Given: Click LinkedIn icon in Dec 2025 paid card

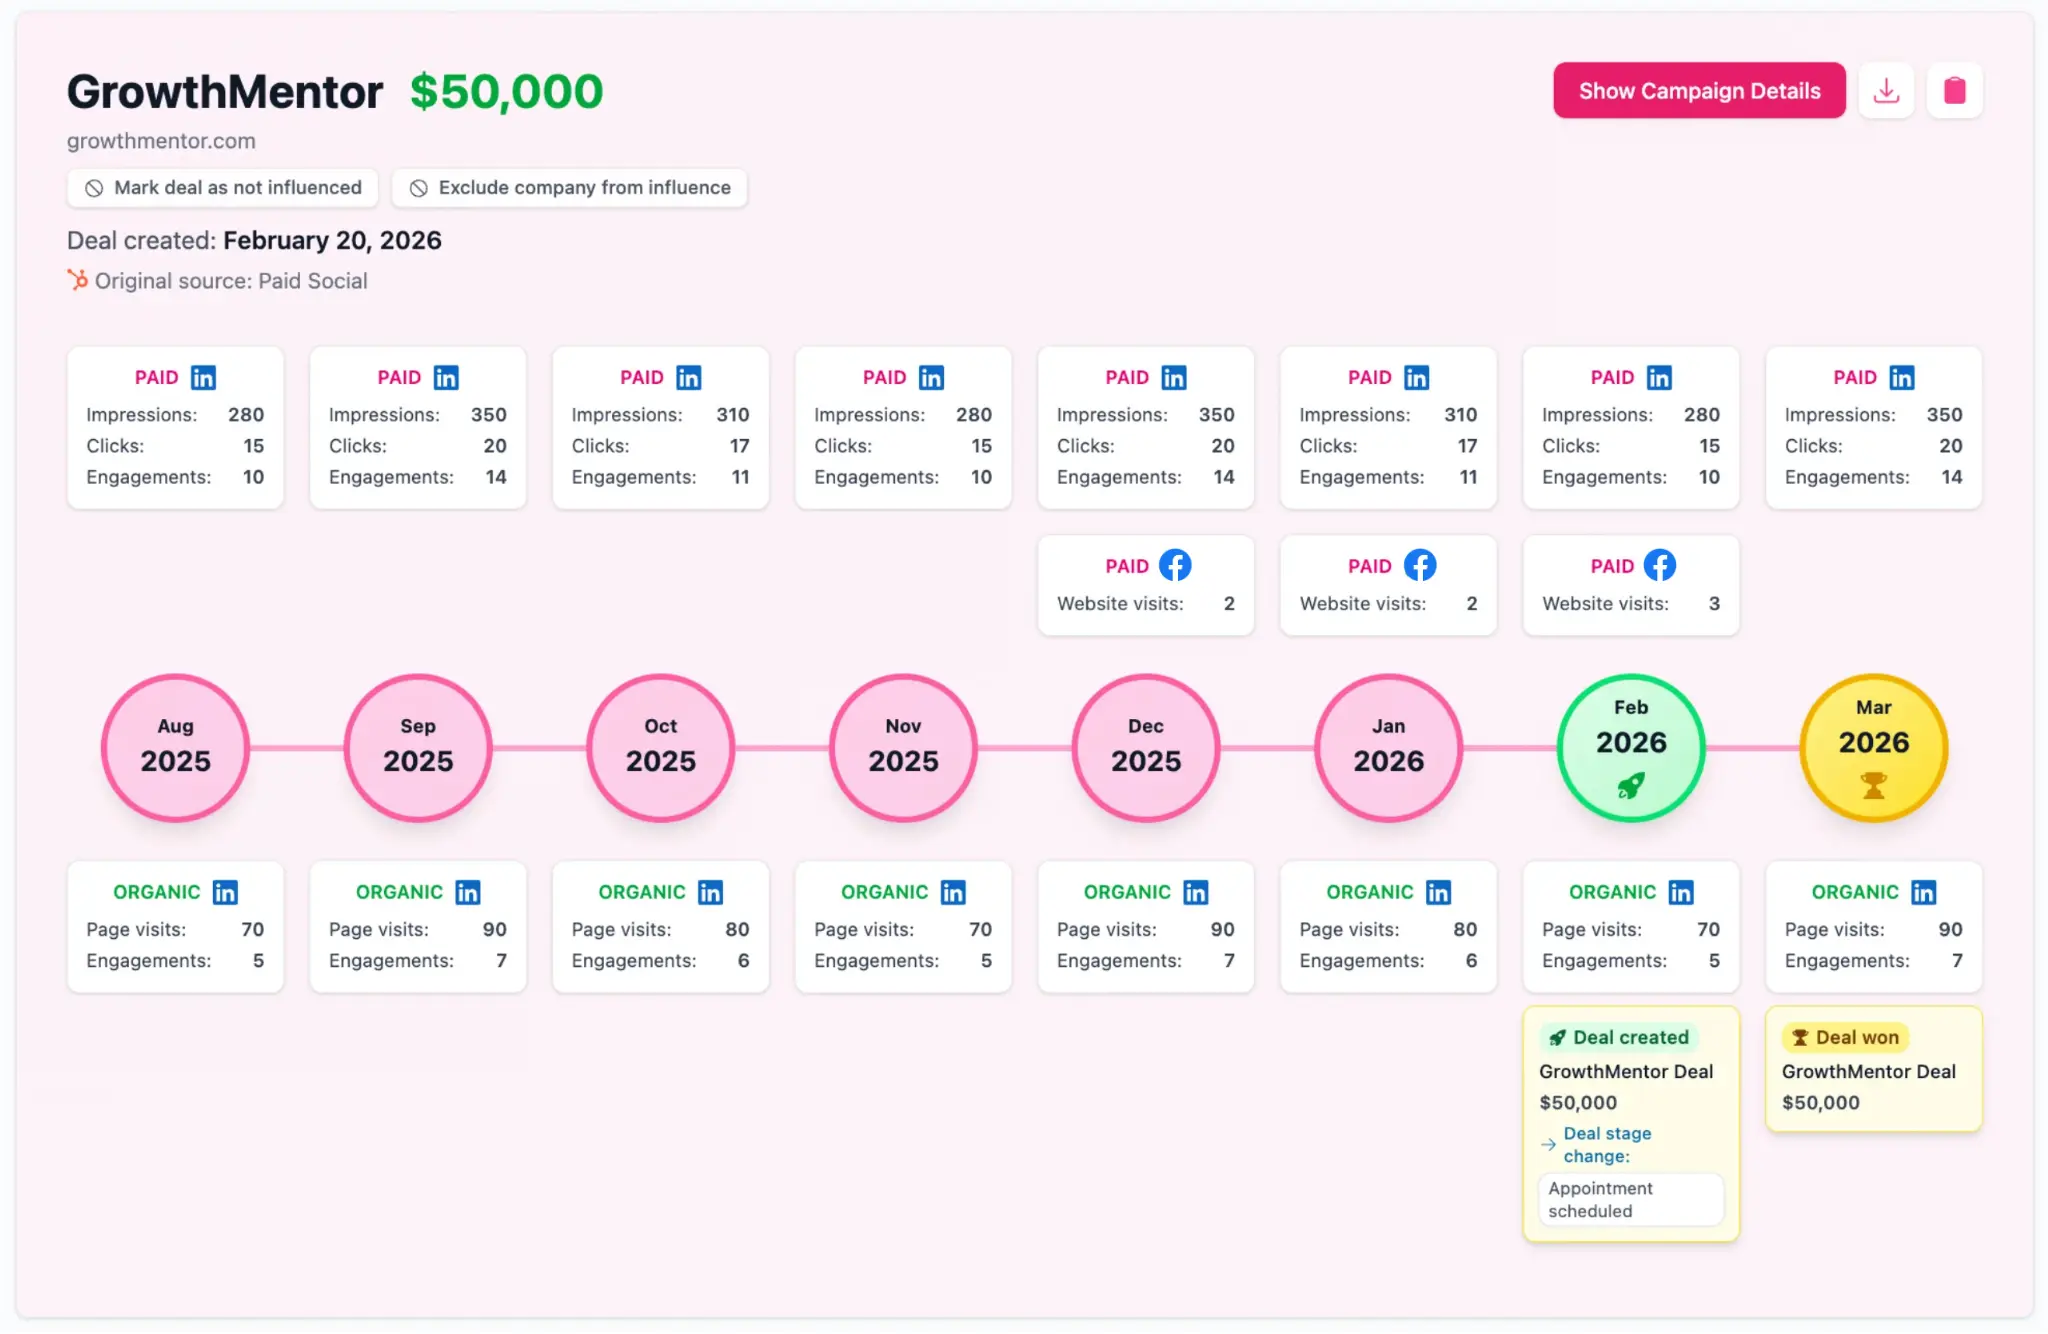Looking at the screenshot, I should 1174,377.
